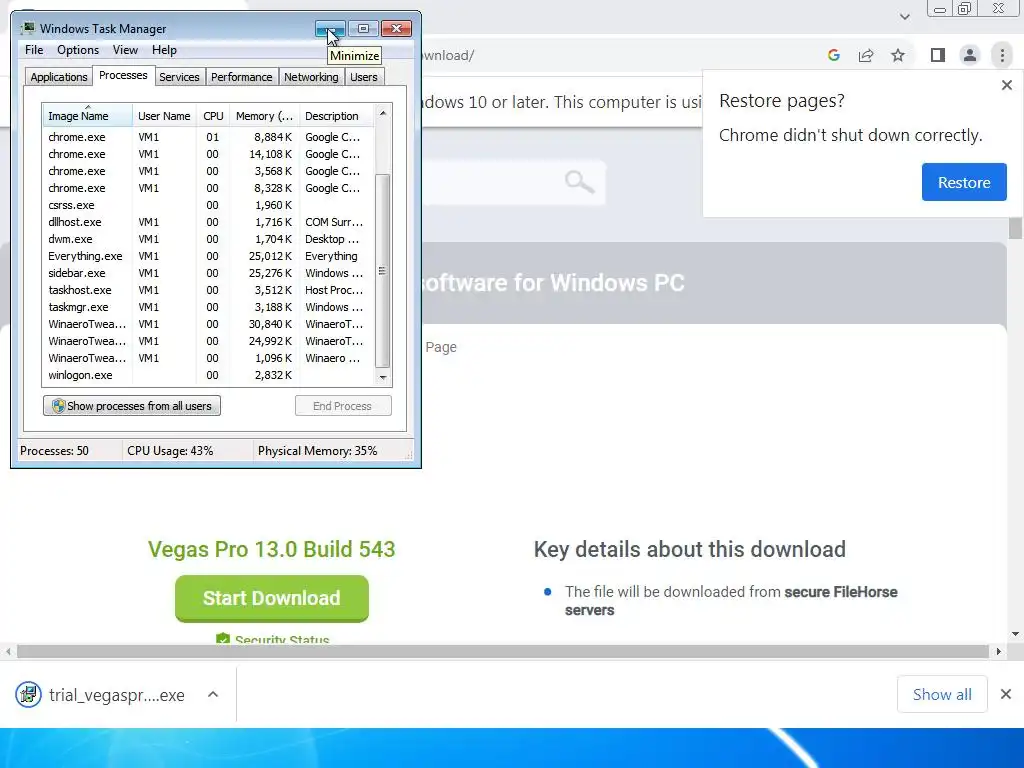1024x768 pixels.
Task: Select the taskmgr.exe process
Action: 208,307
